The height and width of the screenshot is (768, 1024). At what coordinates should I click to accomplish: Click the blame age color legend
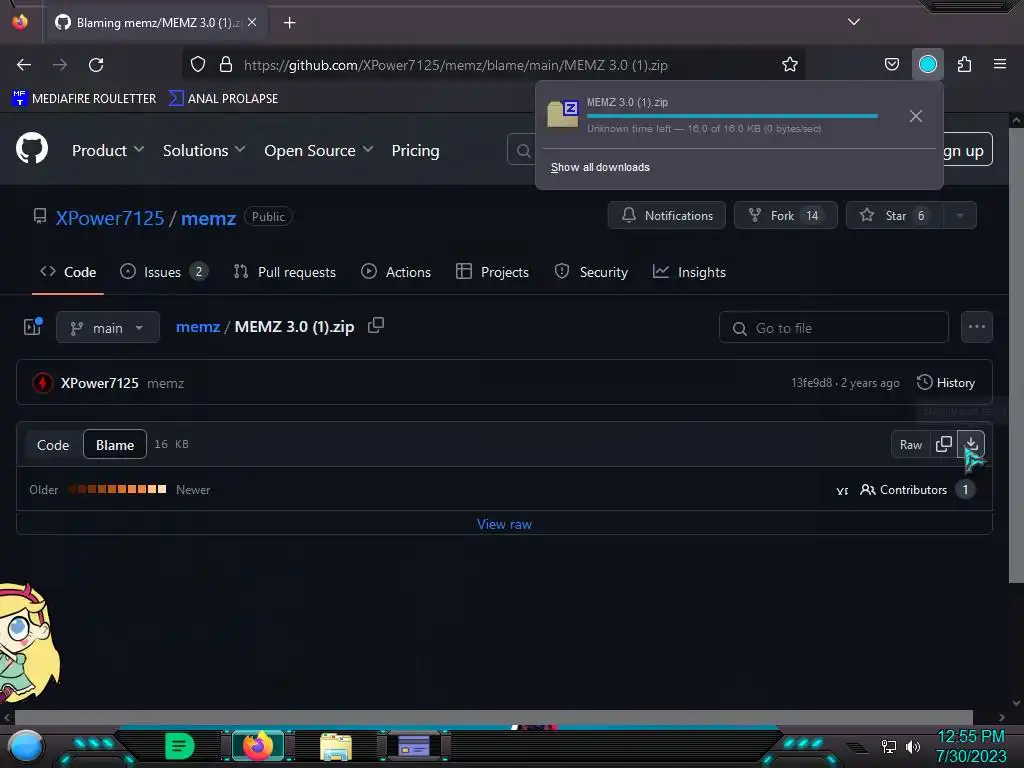tap(117, 489)
